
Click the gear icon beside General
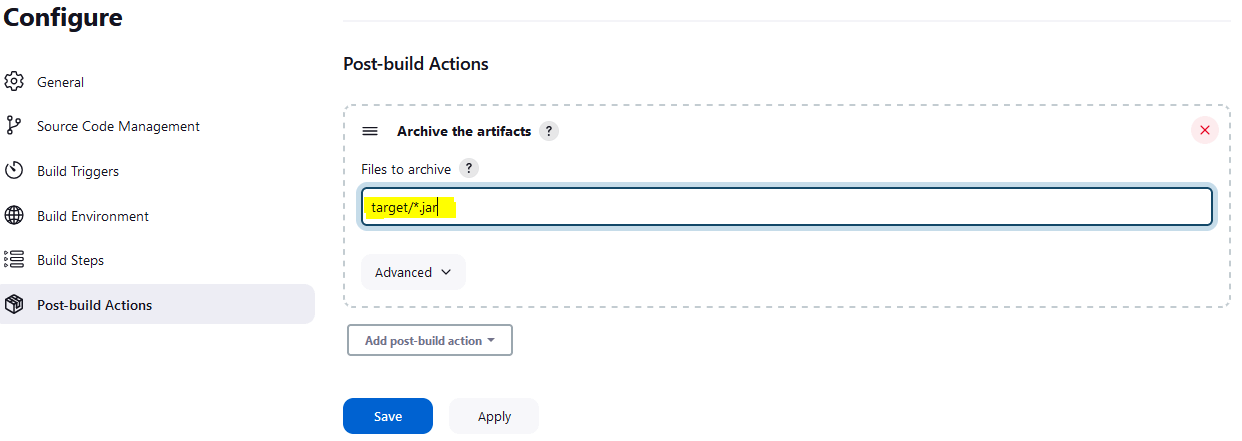(x=14, y=82)
